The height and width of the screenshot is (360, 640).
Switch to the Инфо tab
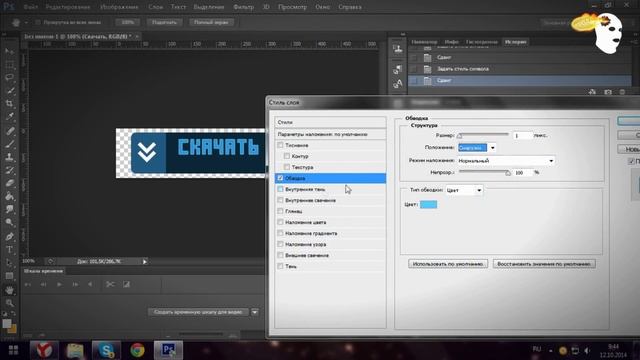point(451,42)
